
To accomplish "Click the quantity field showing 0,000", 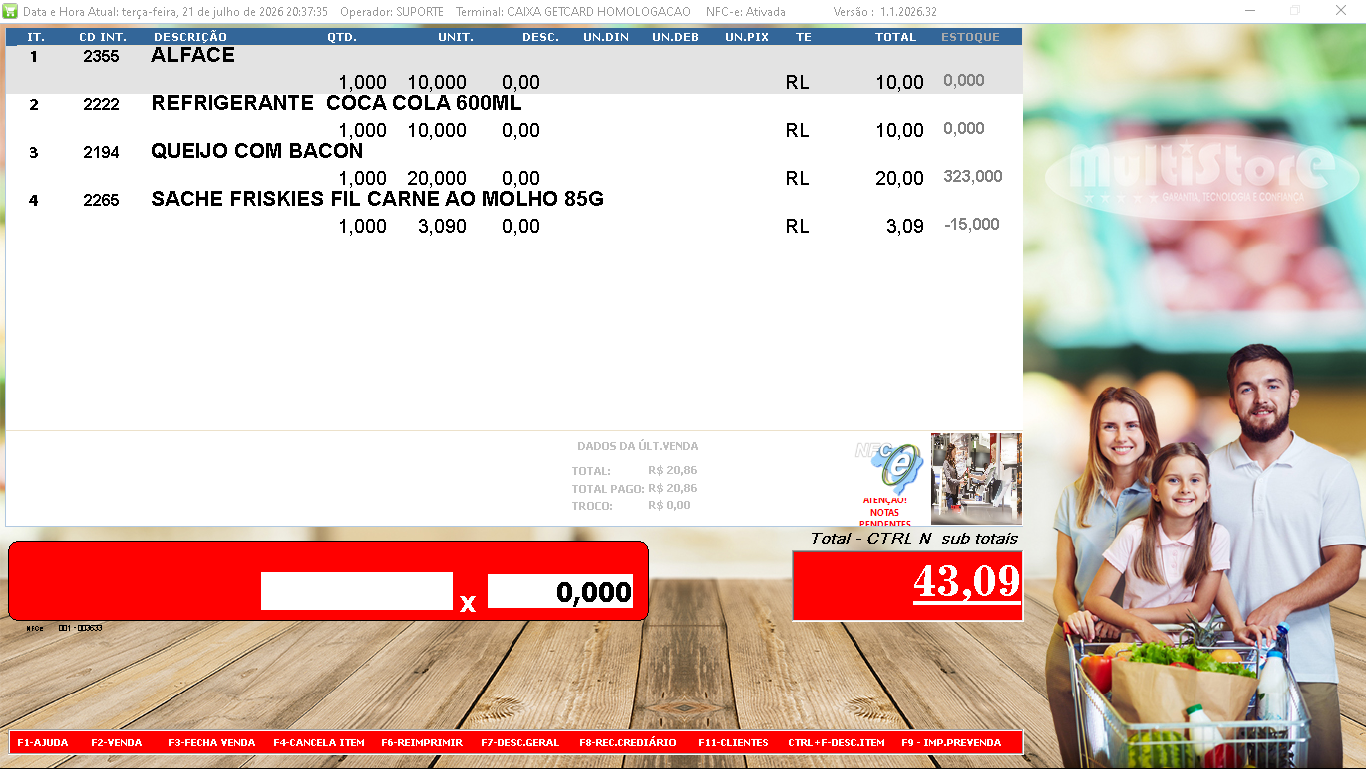I will tap(560, 592).
